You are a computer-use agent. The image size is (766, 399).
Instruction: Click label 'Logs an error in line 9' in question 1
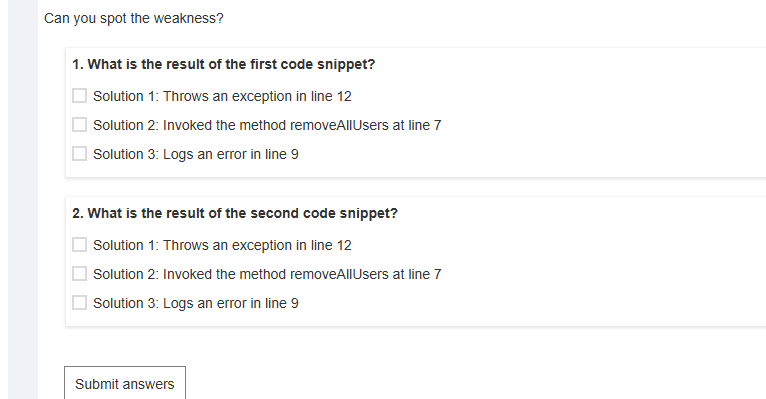(231, 154)
